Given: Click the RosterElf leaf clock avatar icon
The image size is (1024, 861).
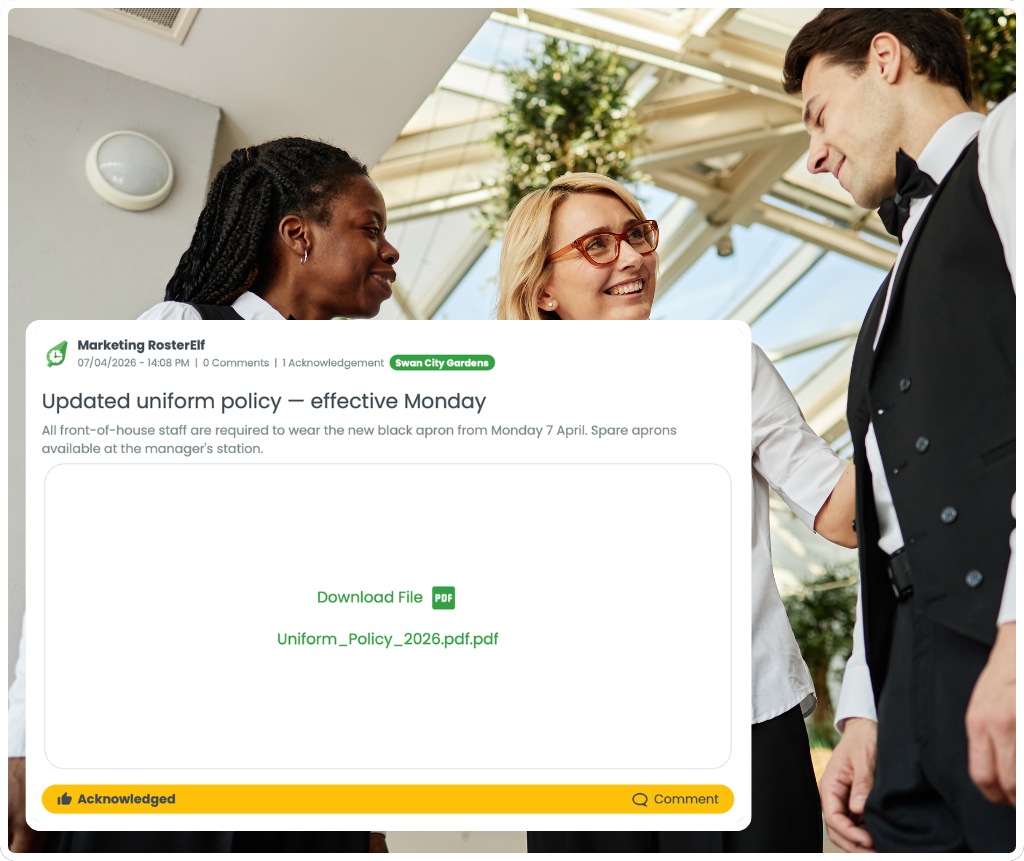Looking at the screenshot, I should pos(57,354).
